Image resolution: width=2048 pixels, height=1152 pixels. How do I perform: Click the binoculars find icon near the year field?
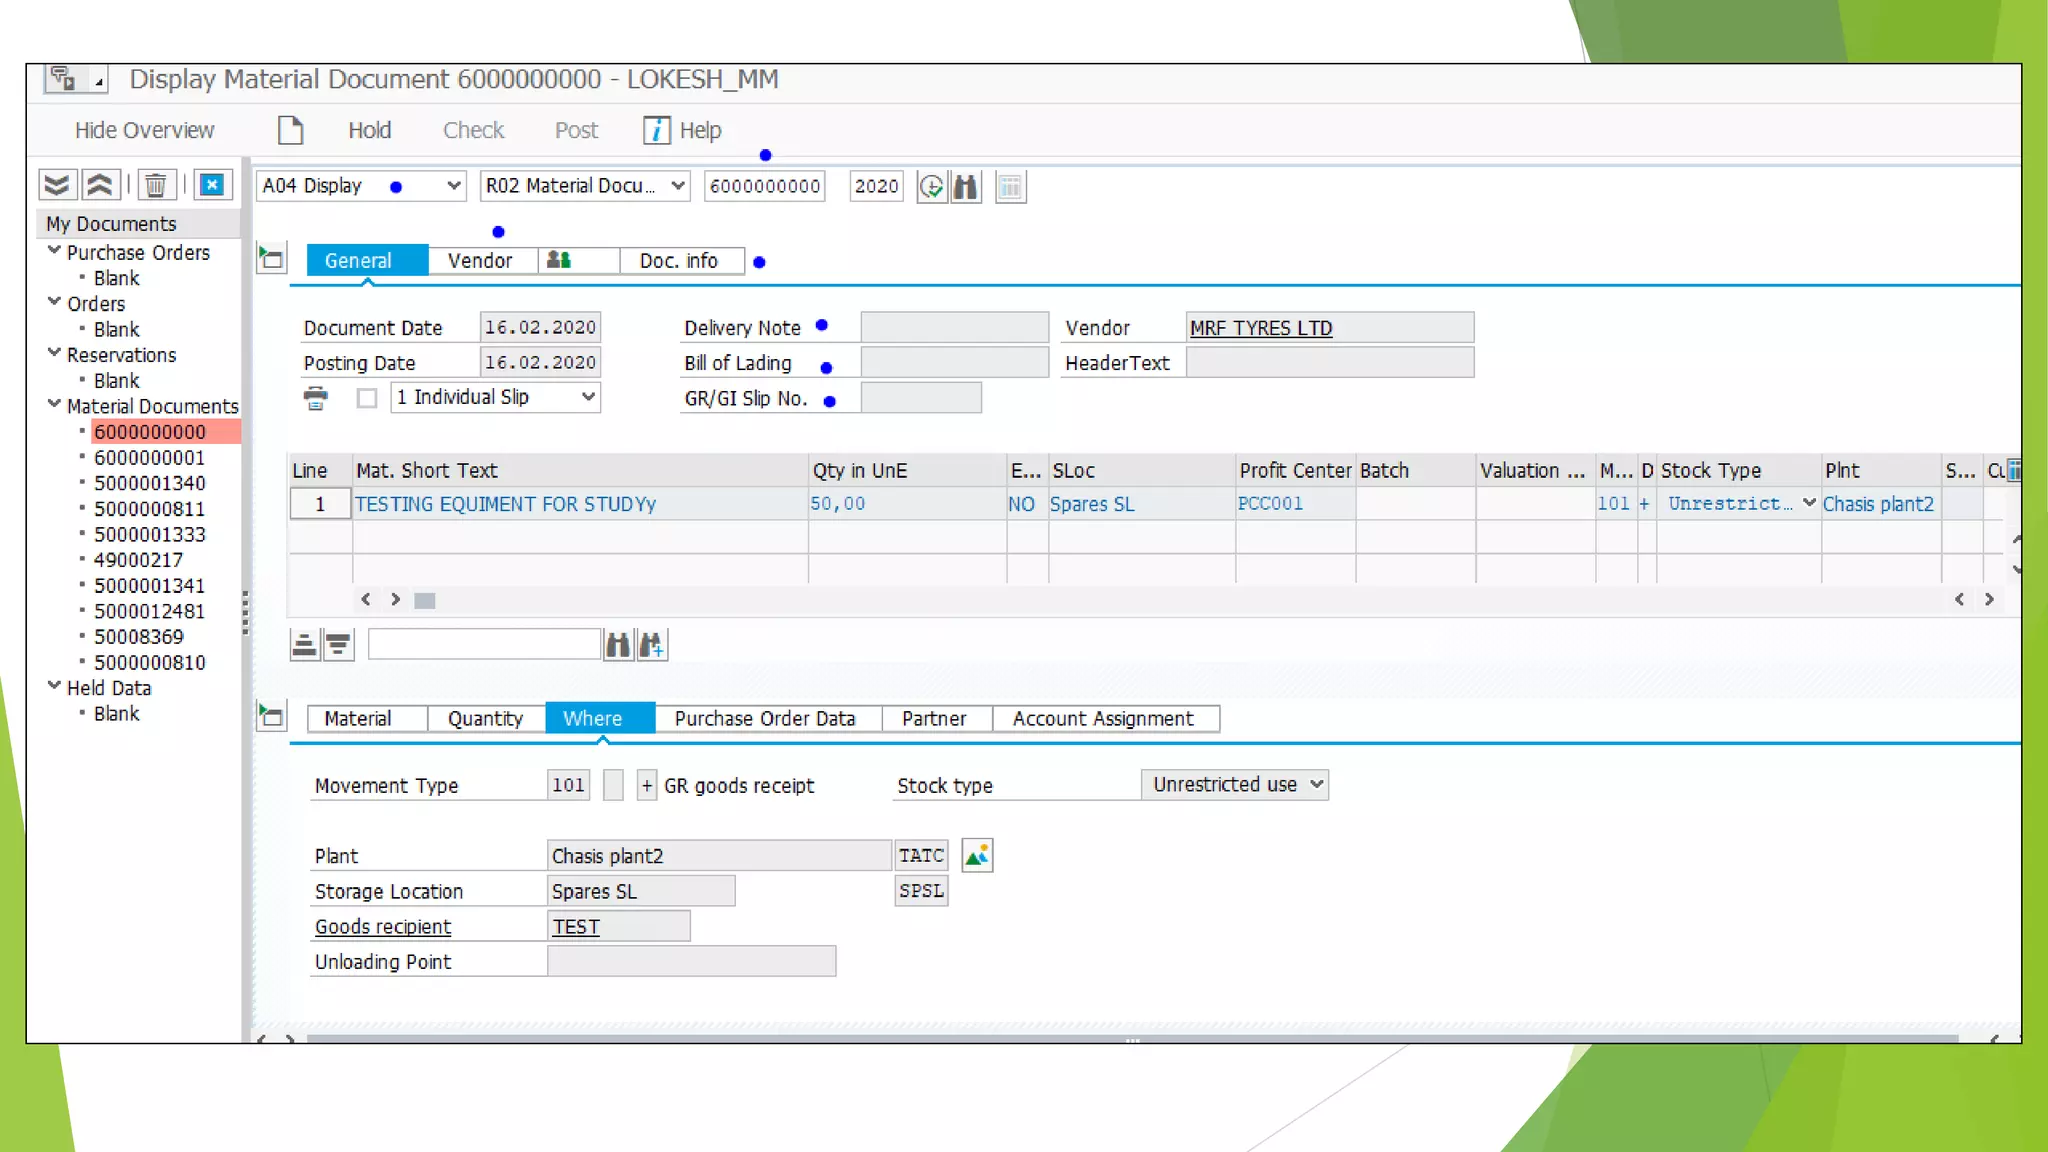(x=965, y=187)
